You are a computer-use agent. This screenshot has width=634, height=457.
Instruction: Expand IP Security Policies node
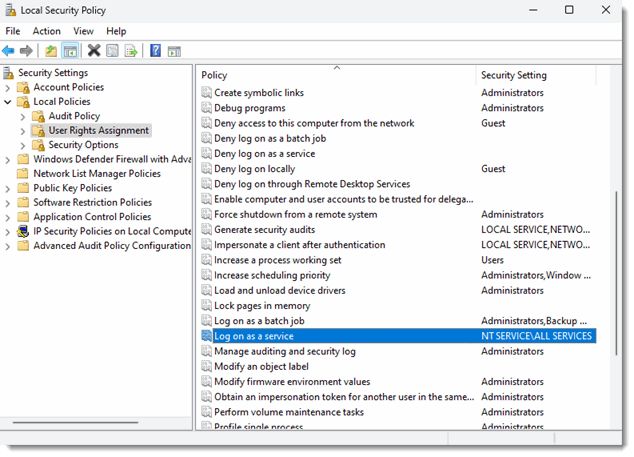(x=8, y=232)
